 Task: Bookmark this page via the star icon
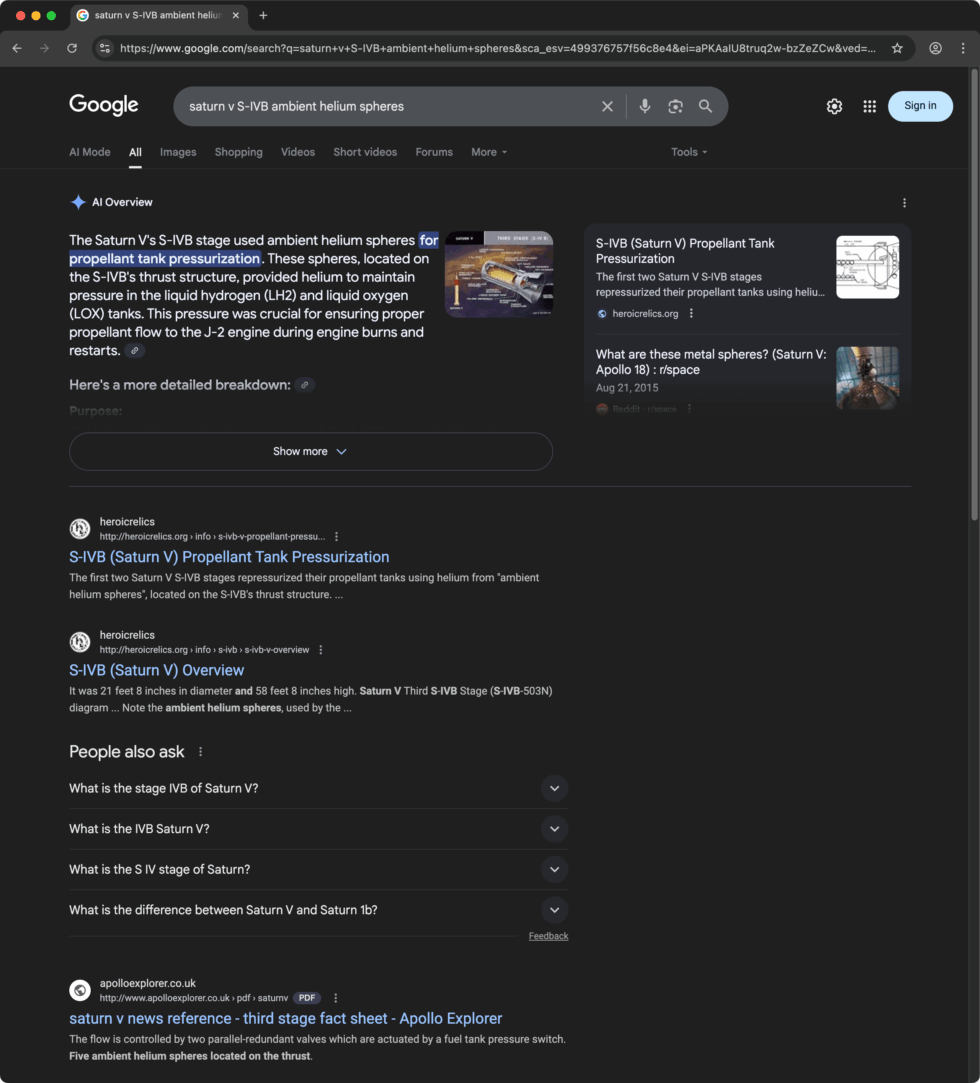(x=899, y=48)
